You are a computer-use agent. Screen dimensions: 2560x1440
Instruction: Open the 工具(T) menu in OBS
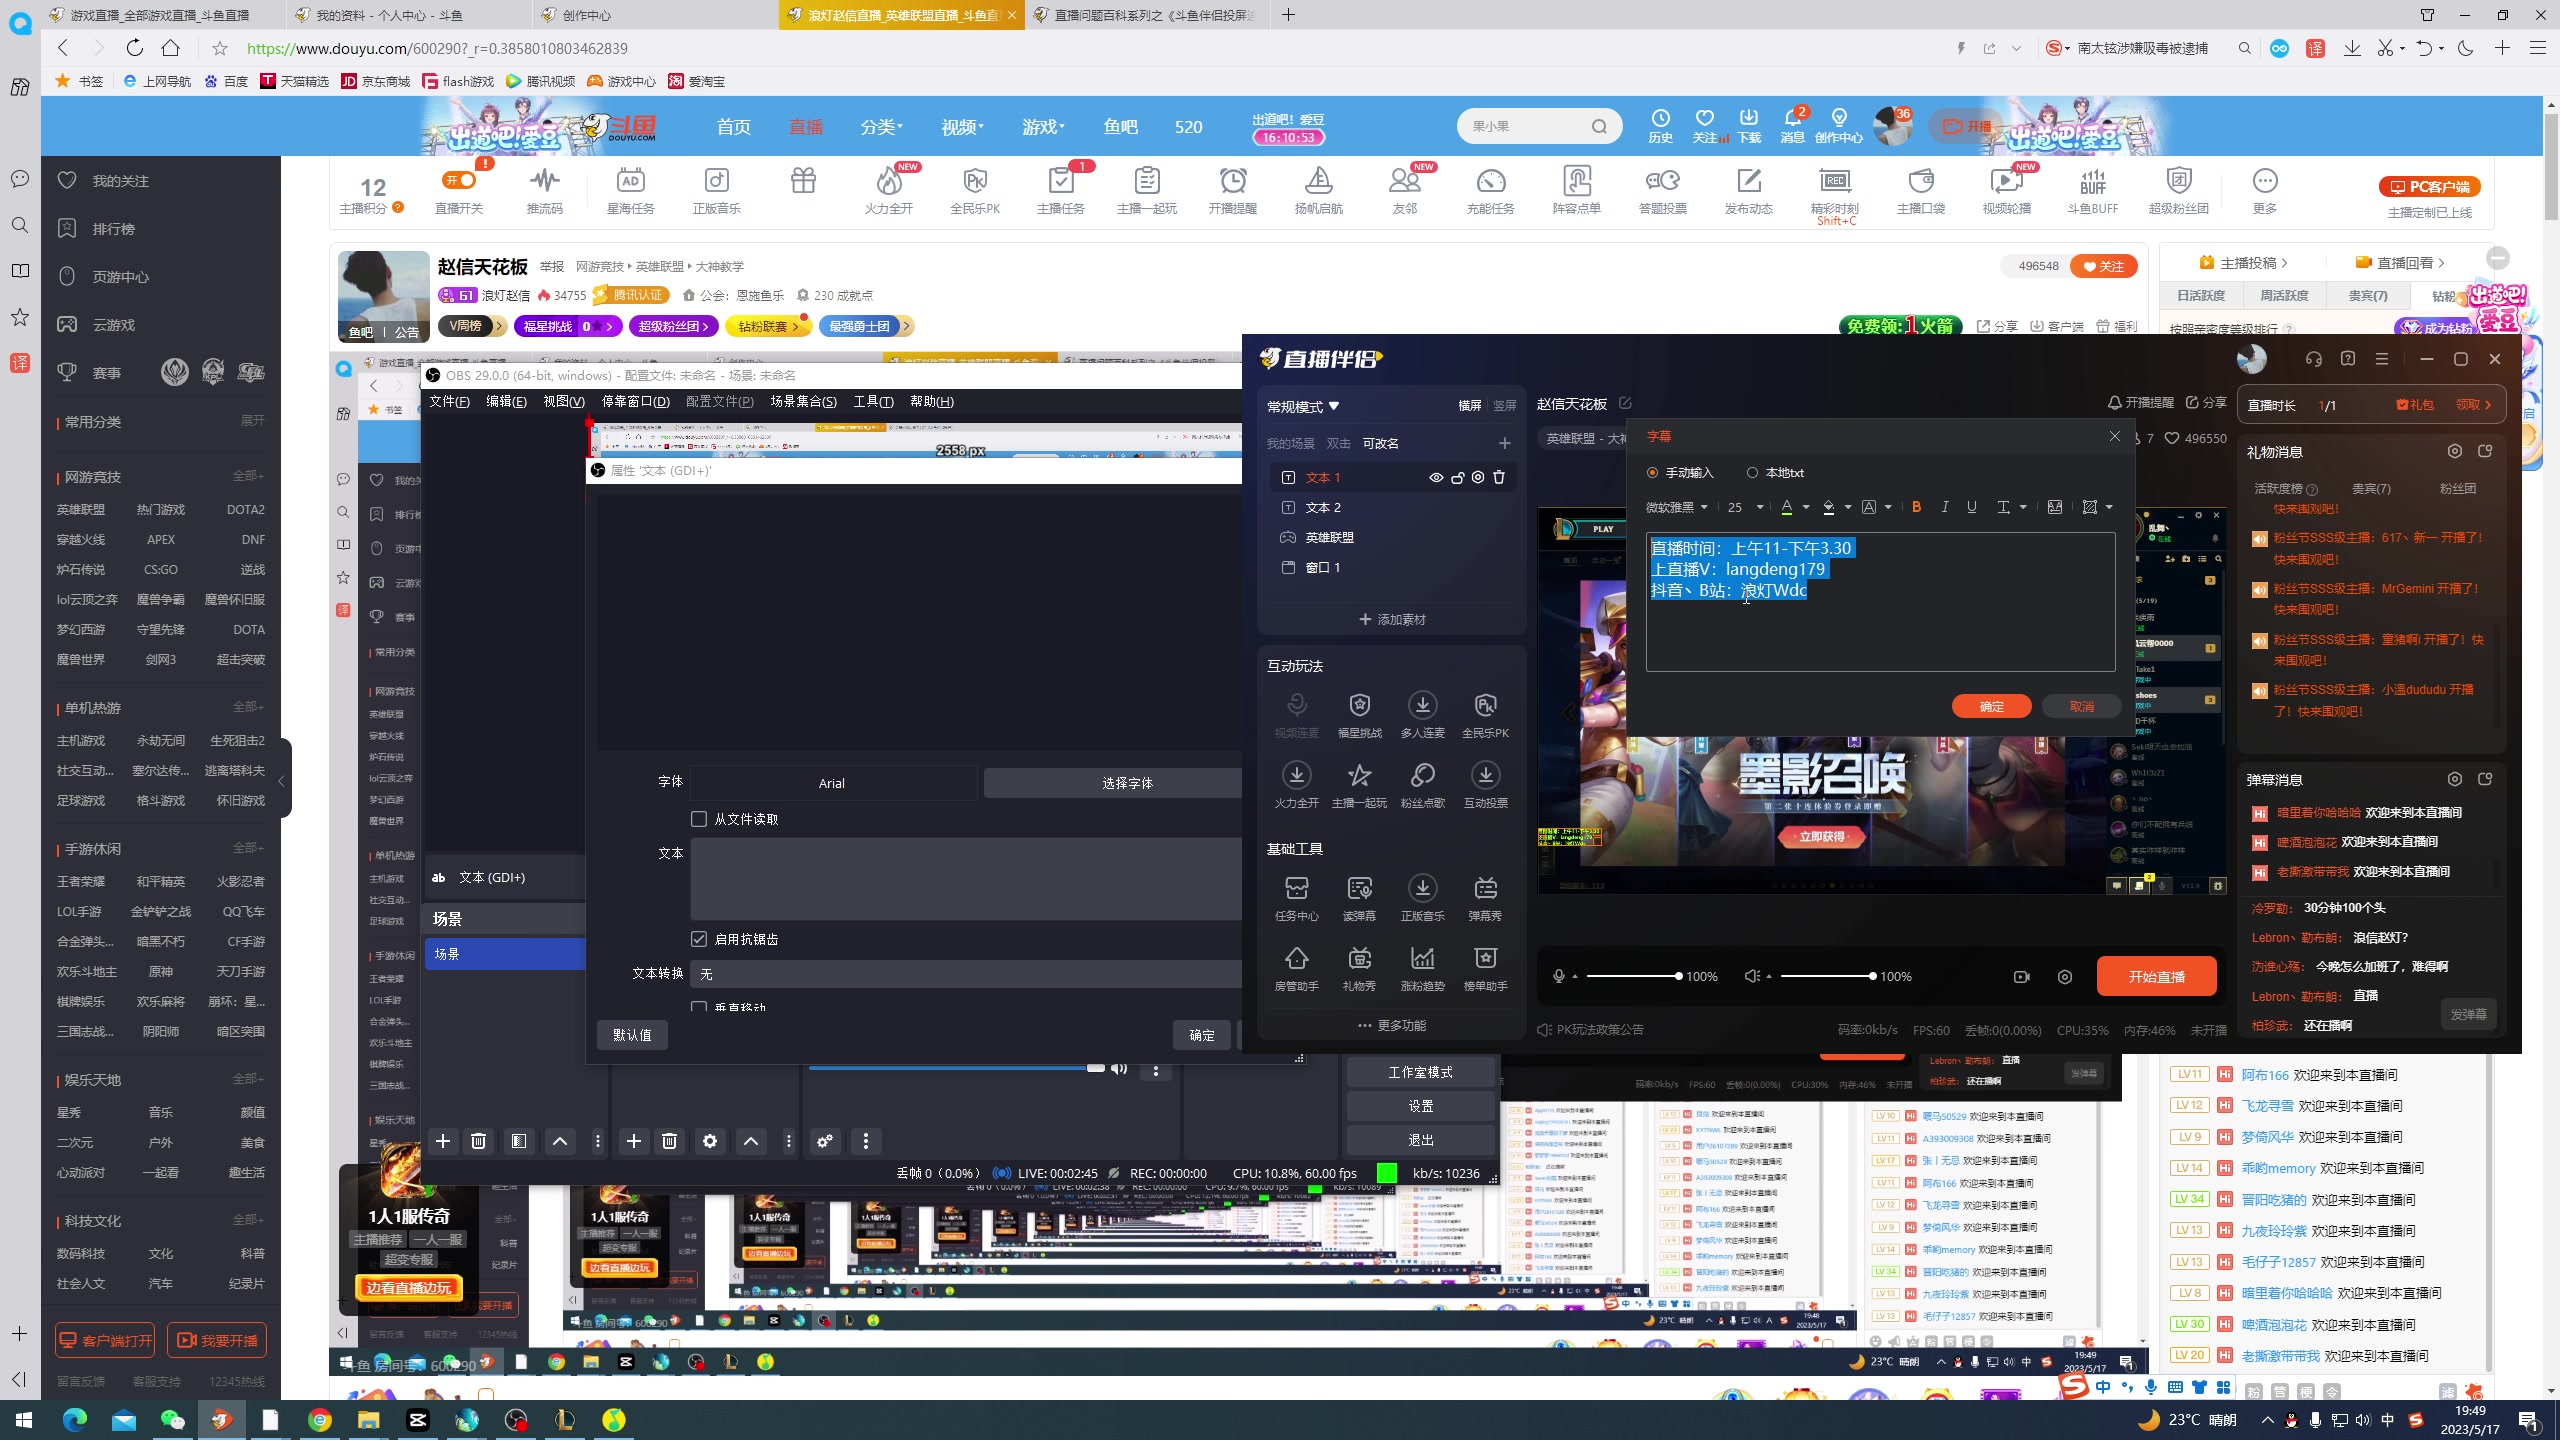point(871,401)
